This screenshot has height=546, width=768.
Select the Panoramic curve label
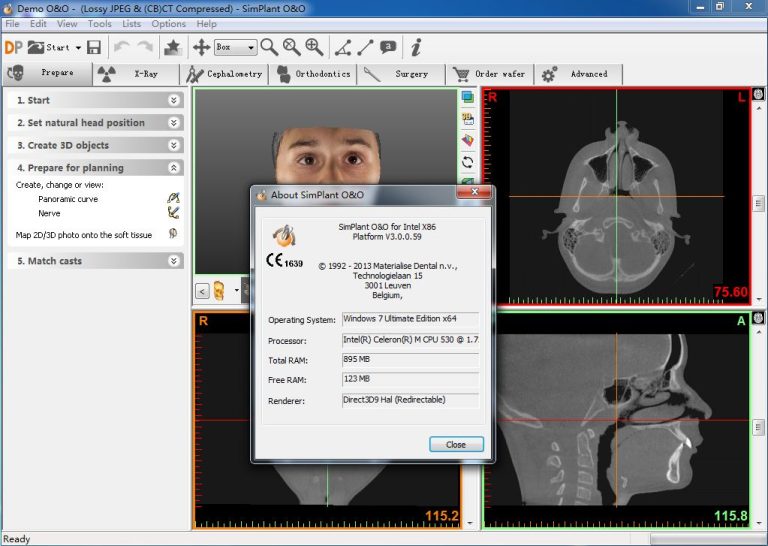coord(68,199)
